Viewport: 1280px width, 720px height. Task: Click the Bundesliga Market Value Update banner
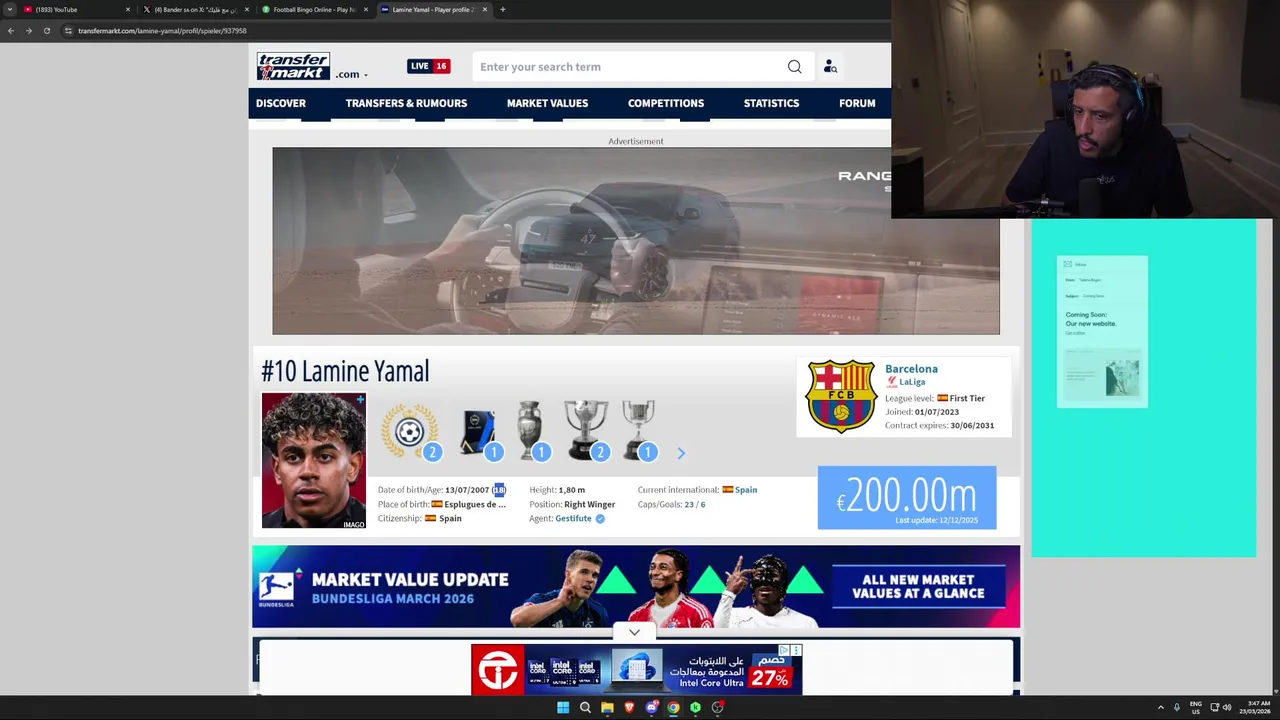pyautogui.click(x=636, y=587)
